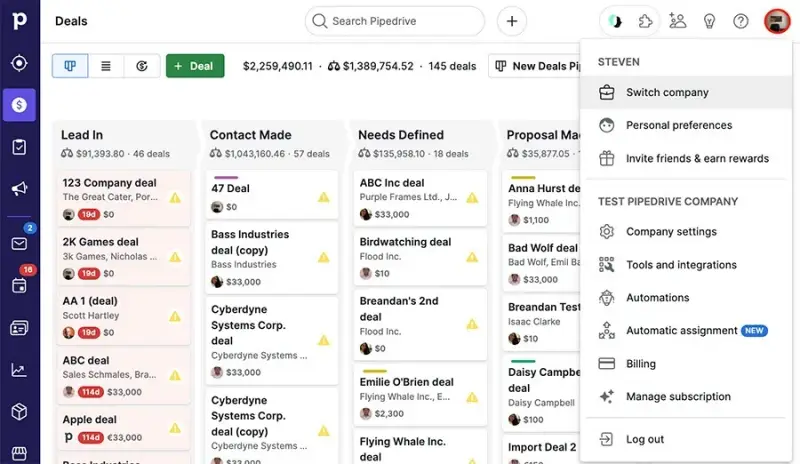Open the Mail inbox sidebar icon
The width and height of the screenshot is (800, 464).
(19, 243)
